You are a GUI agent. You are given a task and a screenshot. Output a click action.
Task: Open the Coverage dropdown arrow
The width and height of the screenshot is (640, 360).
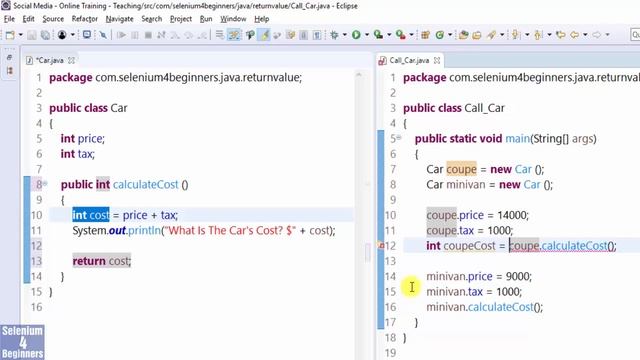tap(389, 35)
